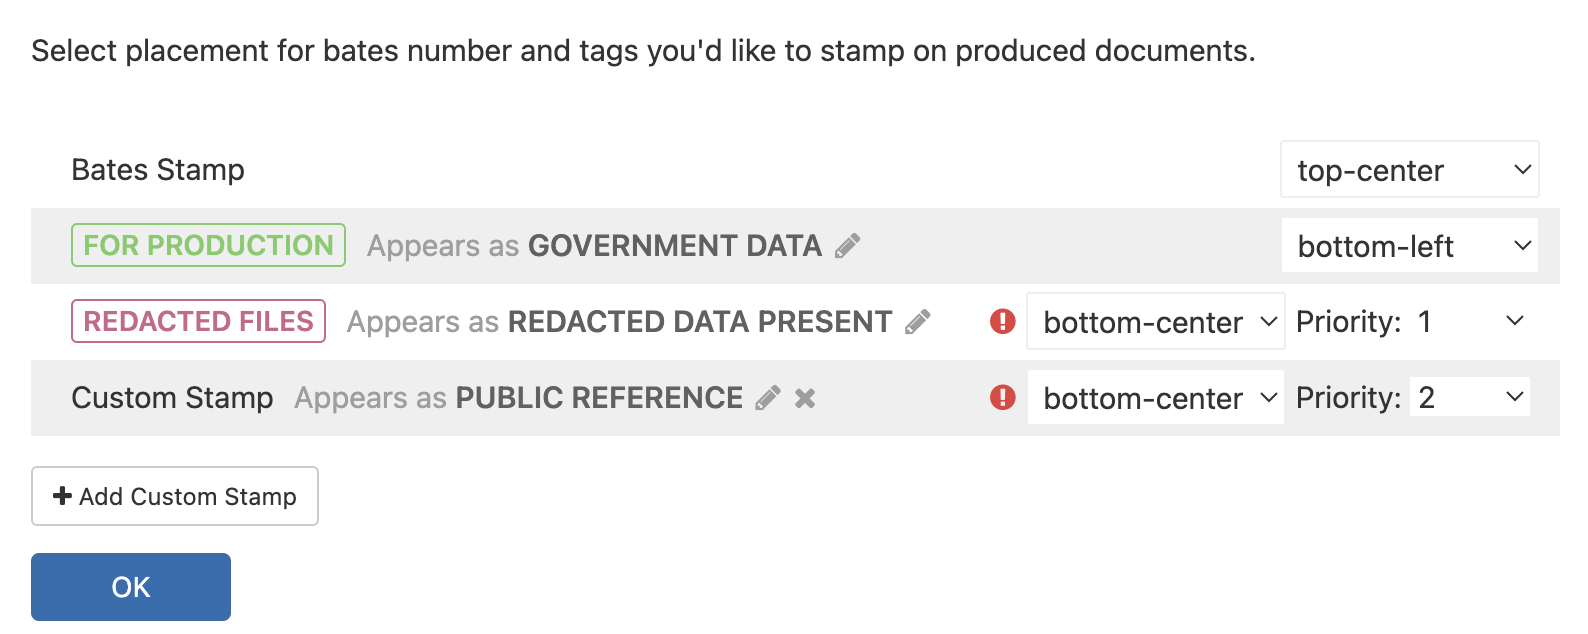This screenshot has width=1588, height=634.
Task: Select the REDACTED FILES tag badge
Action: (x=197, y=321)
